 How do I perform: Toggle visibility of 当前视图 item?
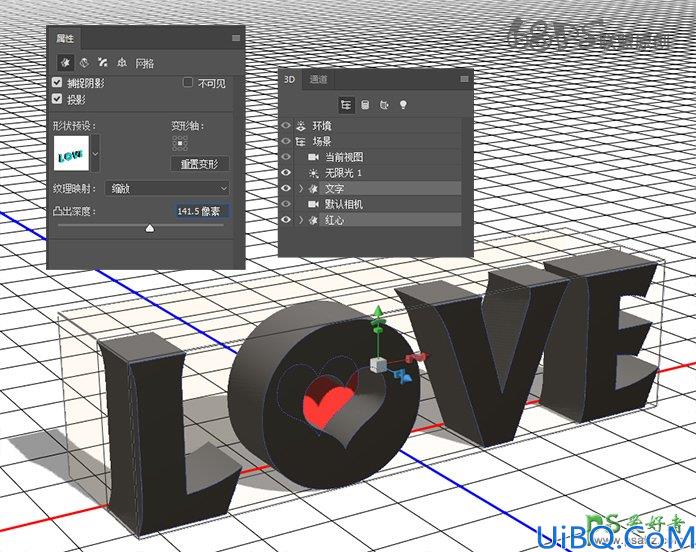pos(286,157)
